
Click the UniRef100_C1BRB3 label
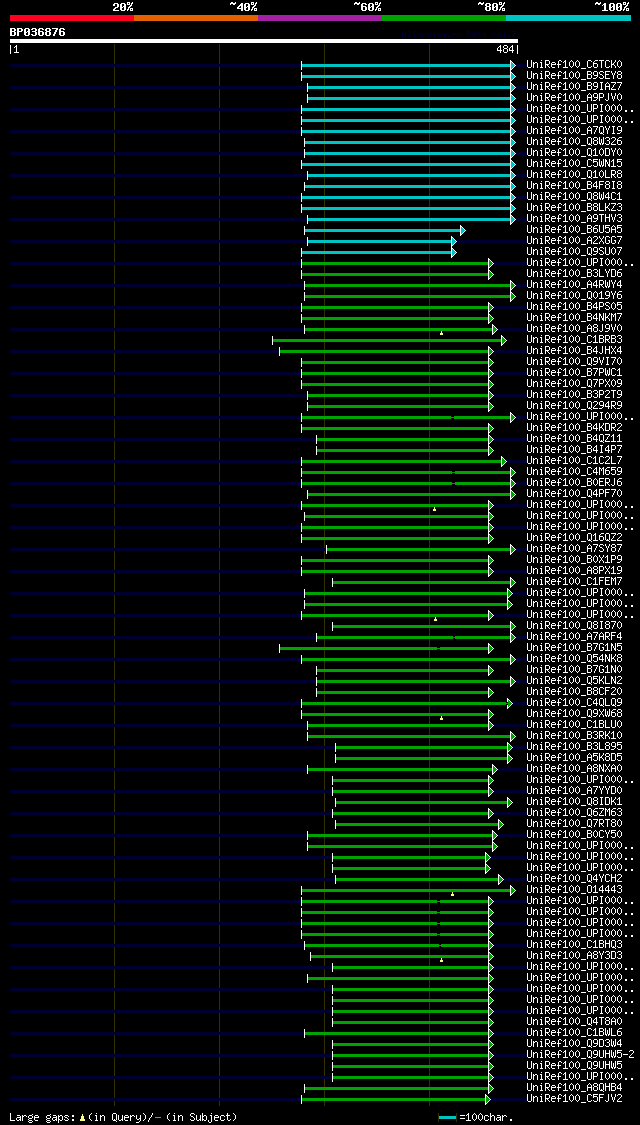[x=574, y=340]
